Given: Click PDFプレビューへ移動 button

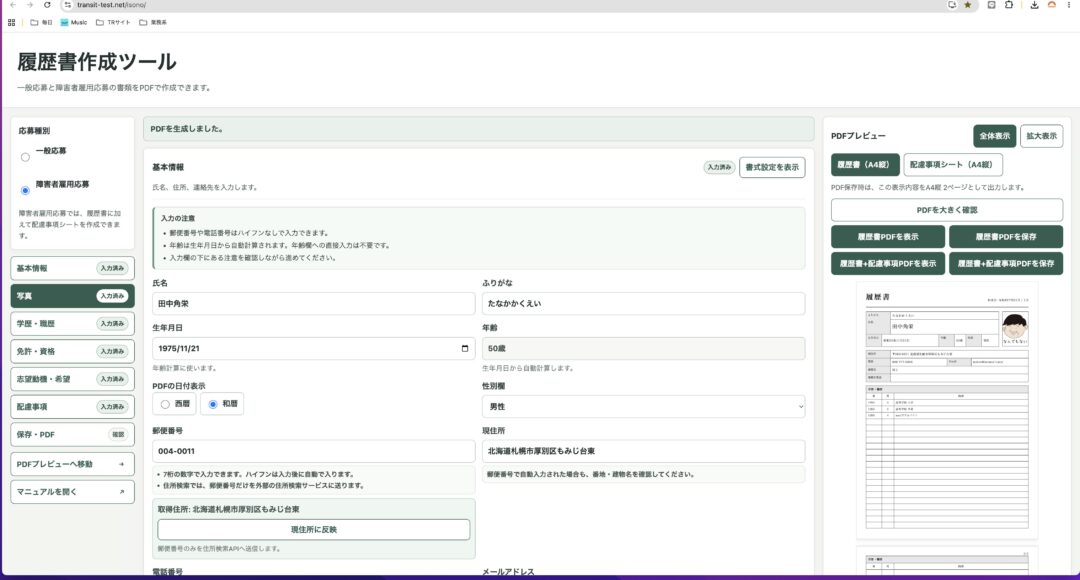Looking at the screenshot, I should click(72, 464).
